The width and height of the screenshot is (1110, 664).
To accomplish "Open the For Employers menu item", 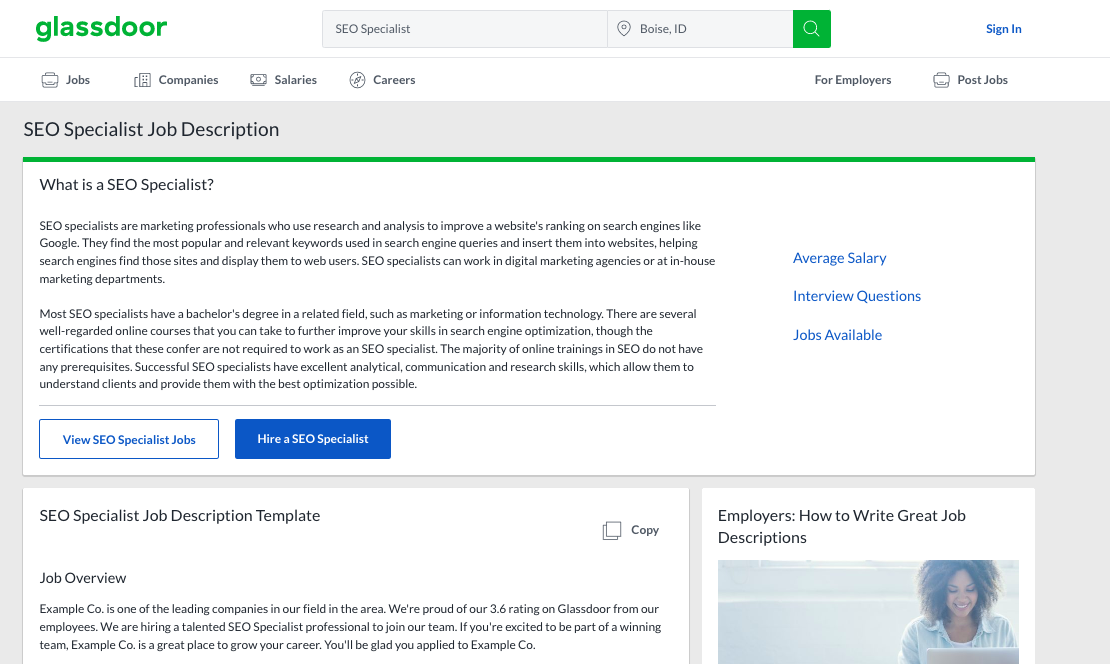I will (852, 79).
